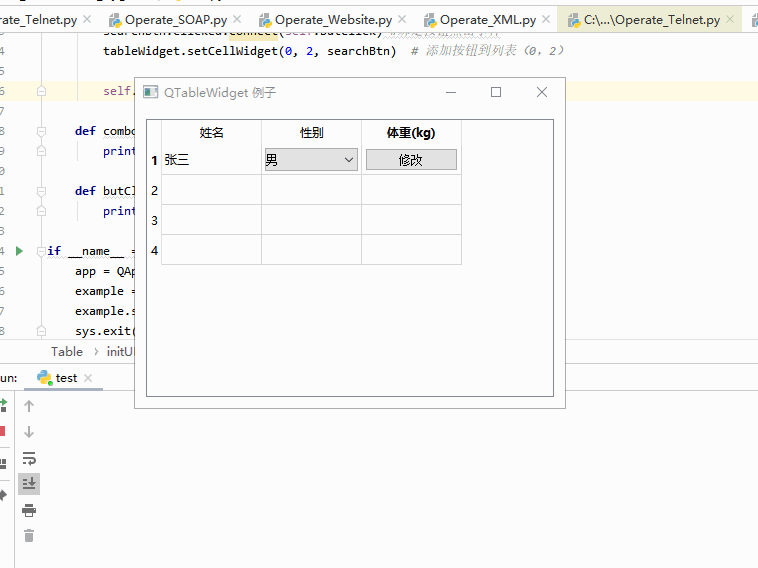
Task: Click the 性别 column header
Action: pyautogui.click(x=311, y=132)
